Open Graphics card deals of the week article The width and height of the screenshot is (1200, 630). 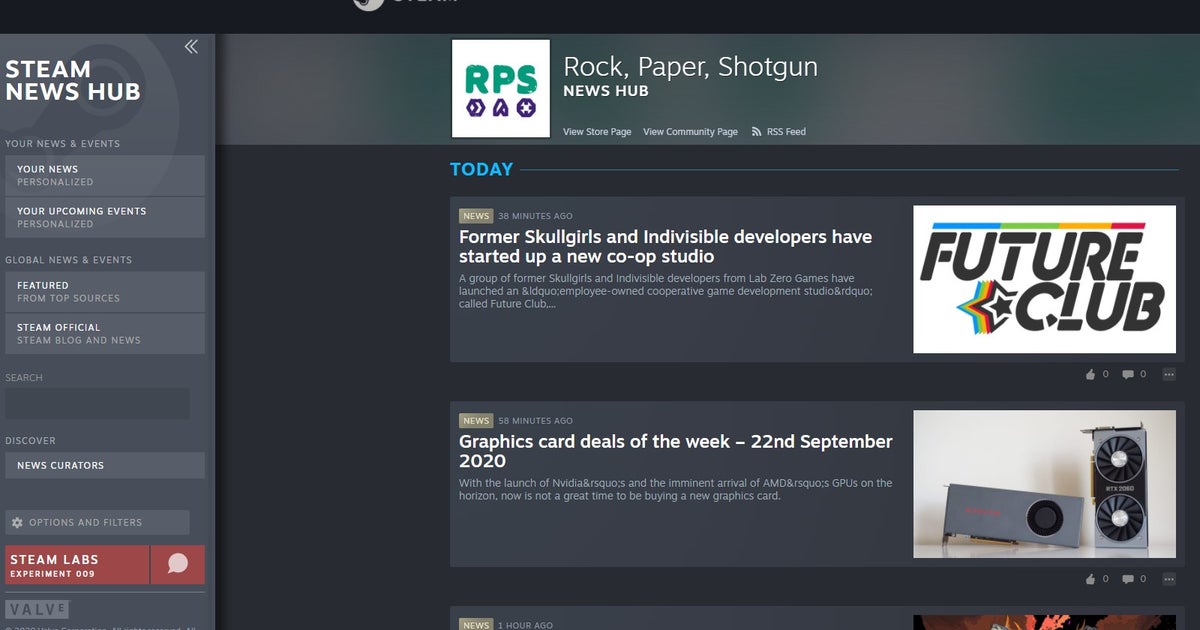coord(676,451)
